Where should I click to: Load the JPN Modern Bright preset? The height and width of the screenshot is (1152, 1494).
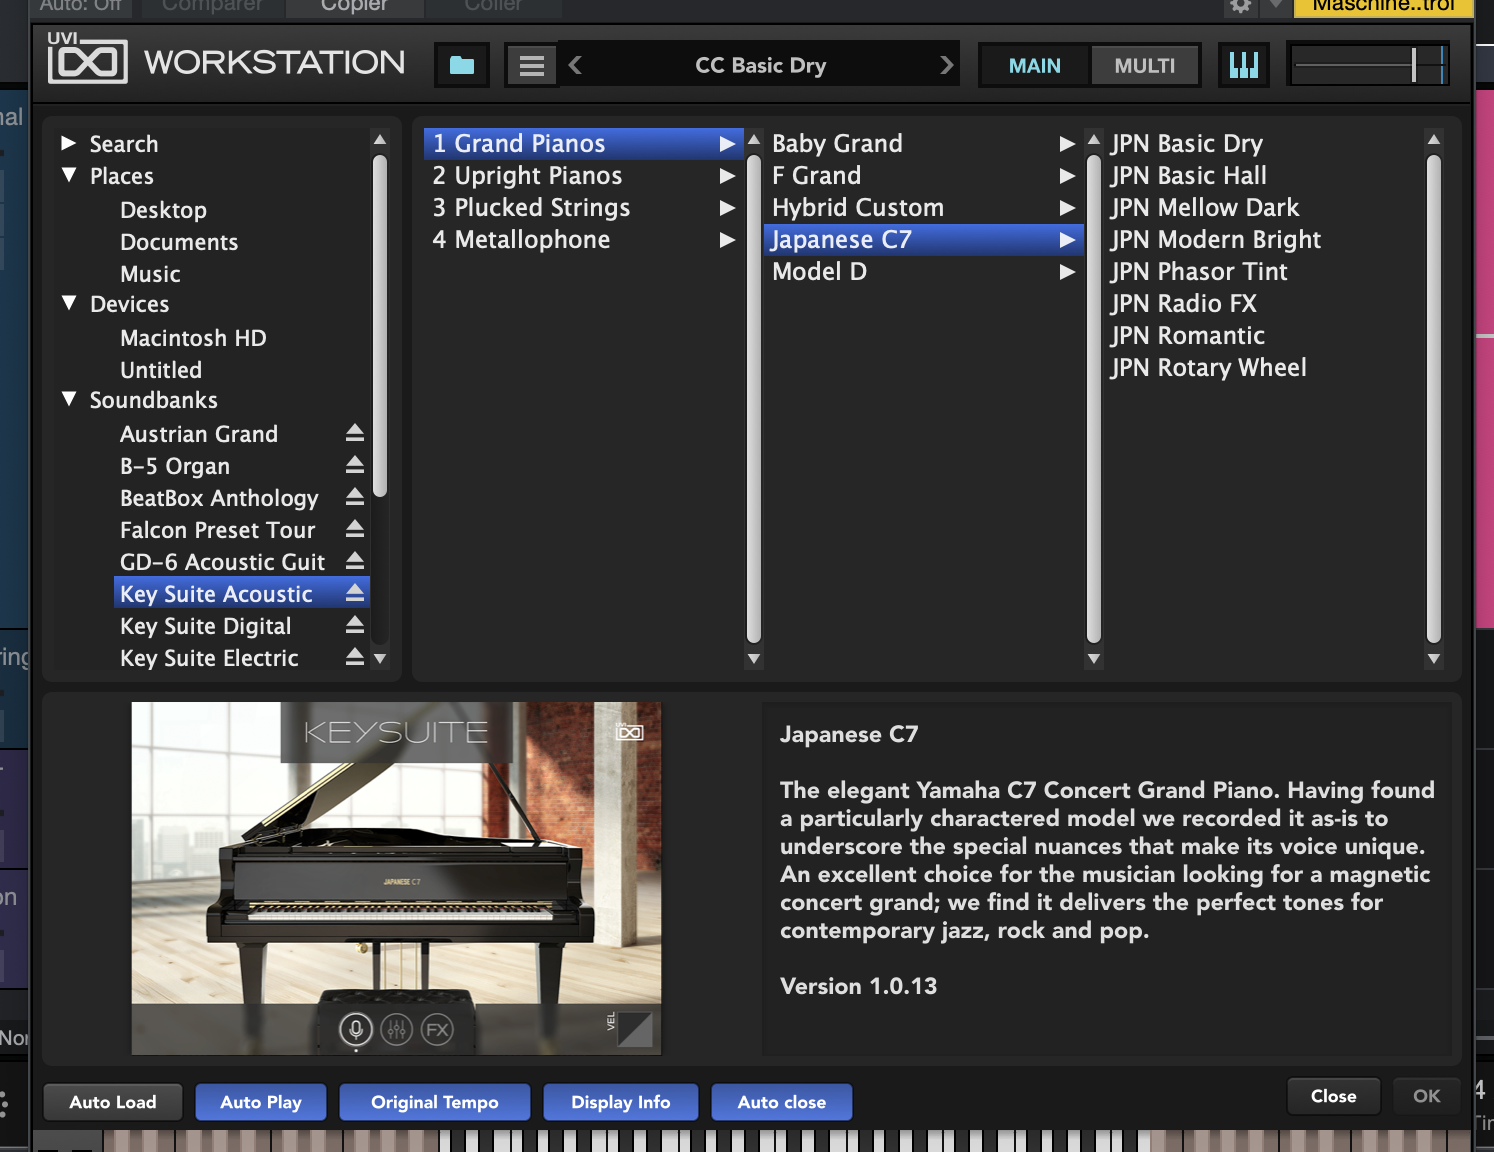tap(1215, 240)
